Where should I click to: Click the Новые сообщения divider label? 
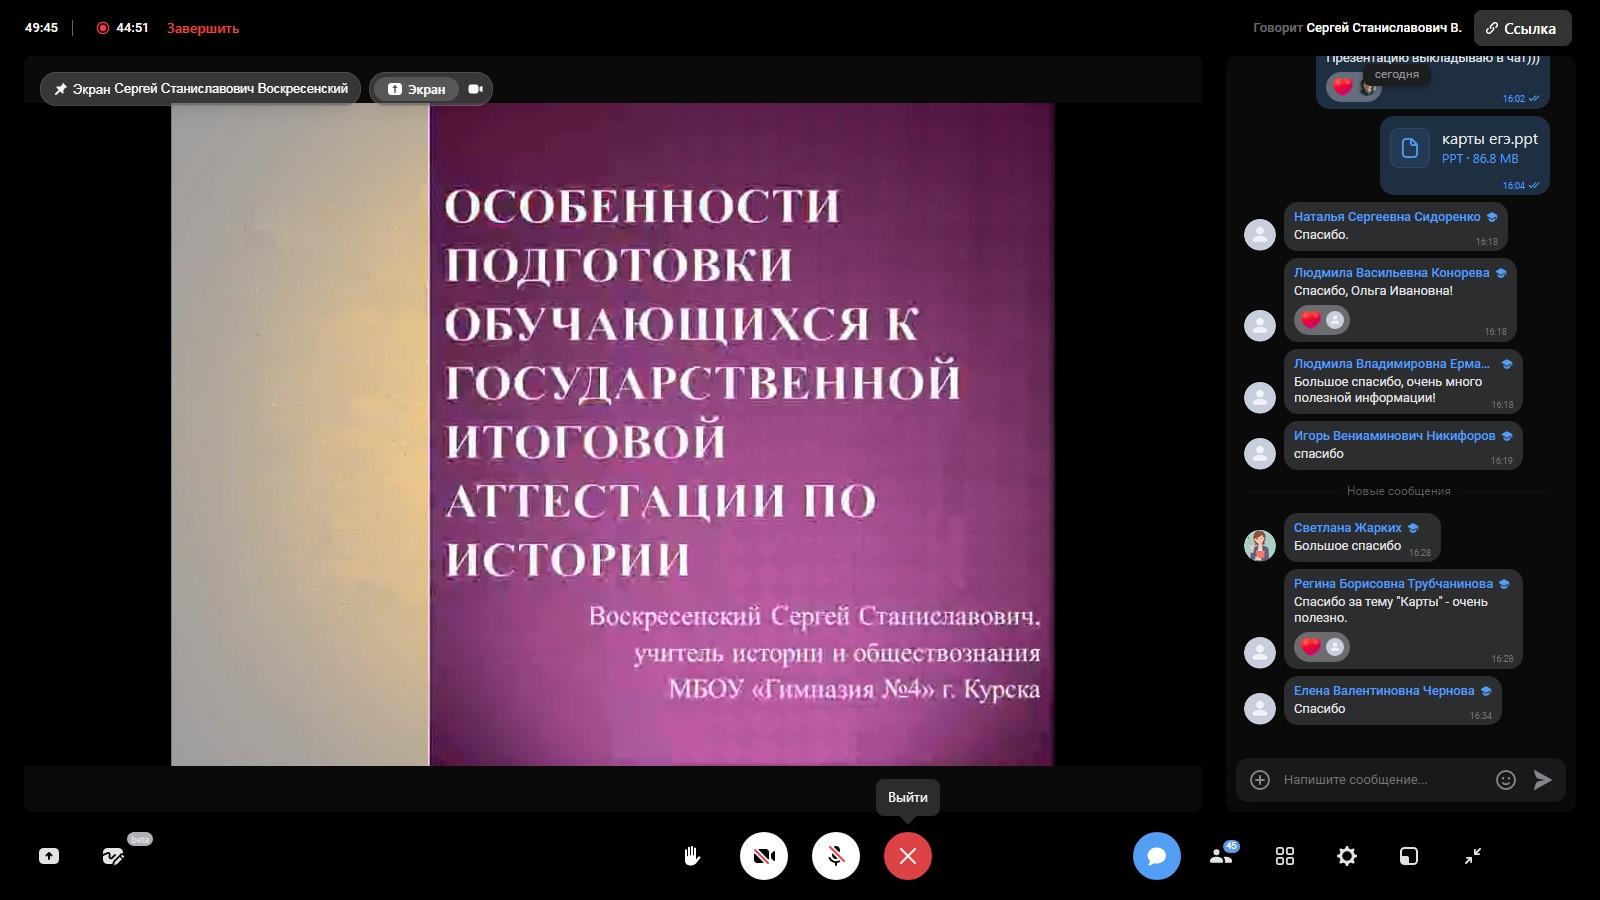click(x=1398, y=491)
